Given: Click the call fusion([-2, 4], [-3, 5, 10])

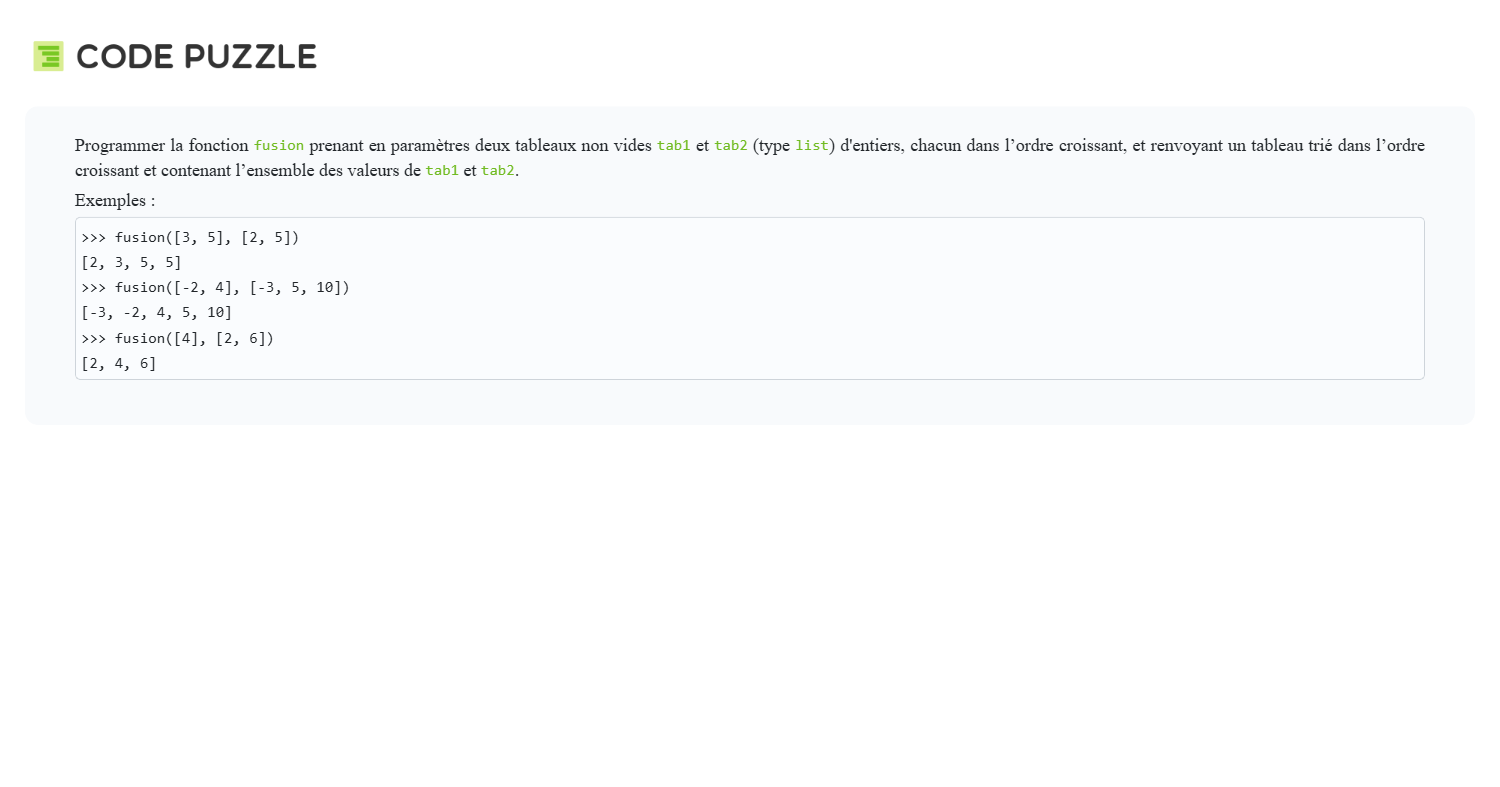Looking at the screenshot, I should (x=232, y=288).
